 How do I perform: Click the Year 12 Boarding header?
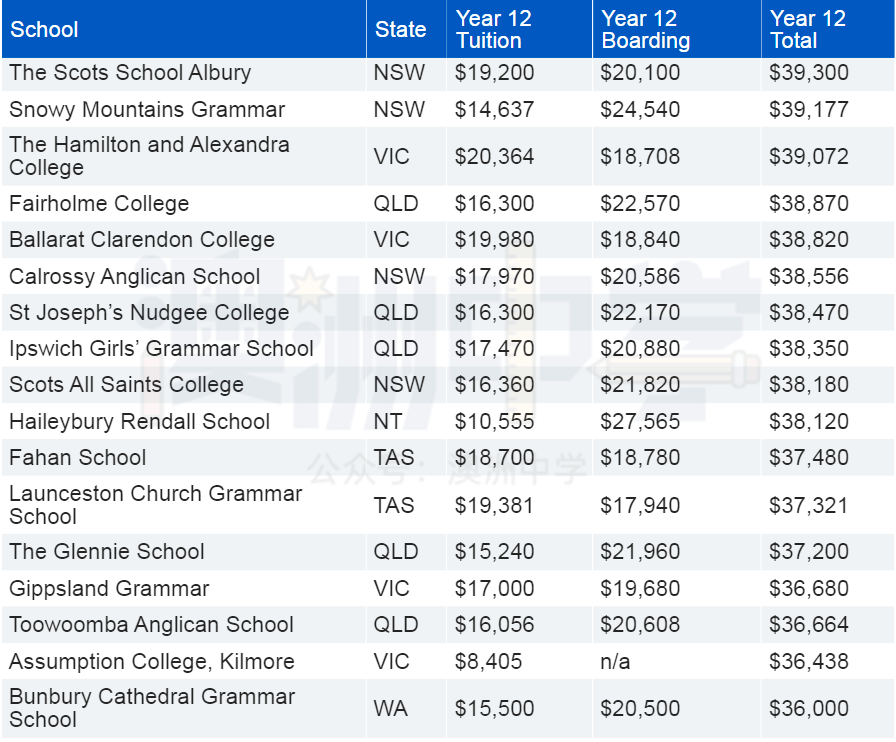point(645,30)
